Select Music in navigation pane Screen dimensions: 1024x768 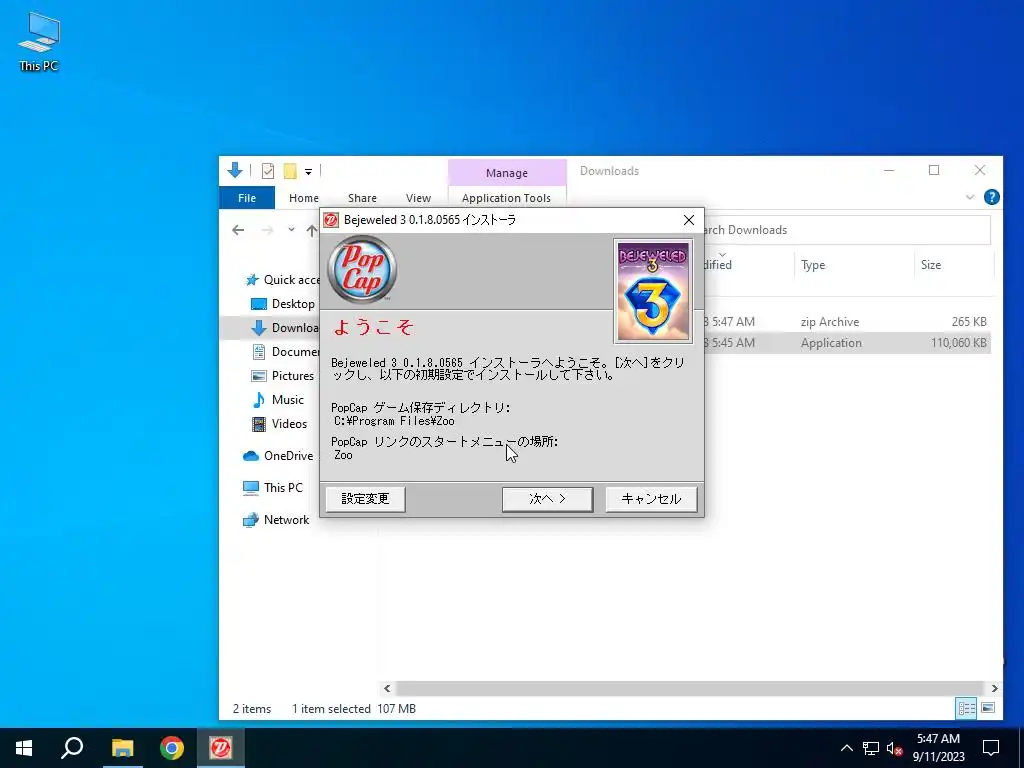coord(278,400)
